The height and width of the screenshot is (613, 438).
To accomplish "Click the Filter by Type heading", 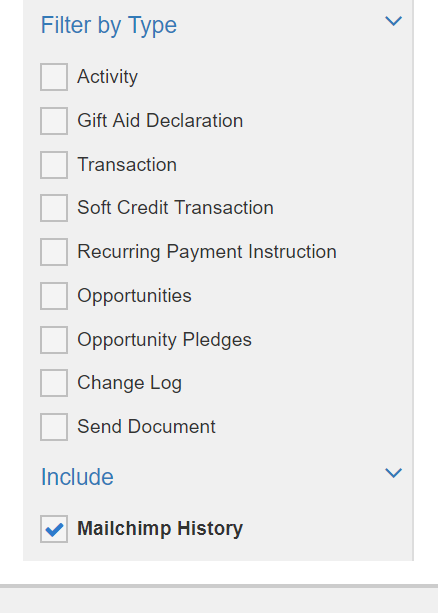I will pyautogui.click(x=109, y=26).
